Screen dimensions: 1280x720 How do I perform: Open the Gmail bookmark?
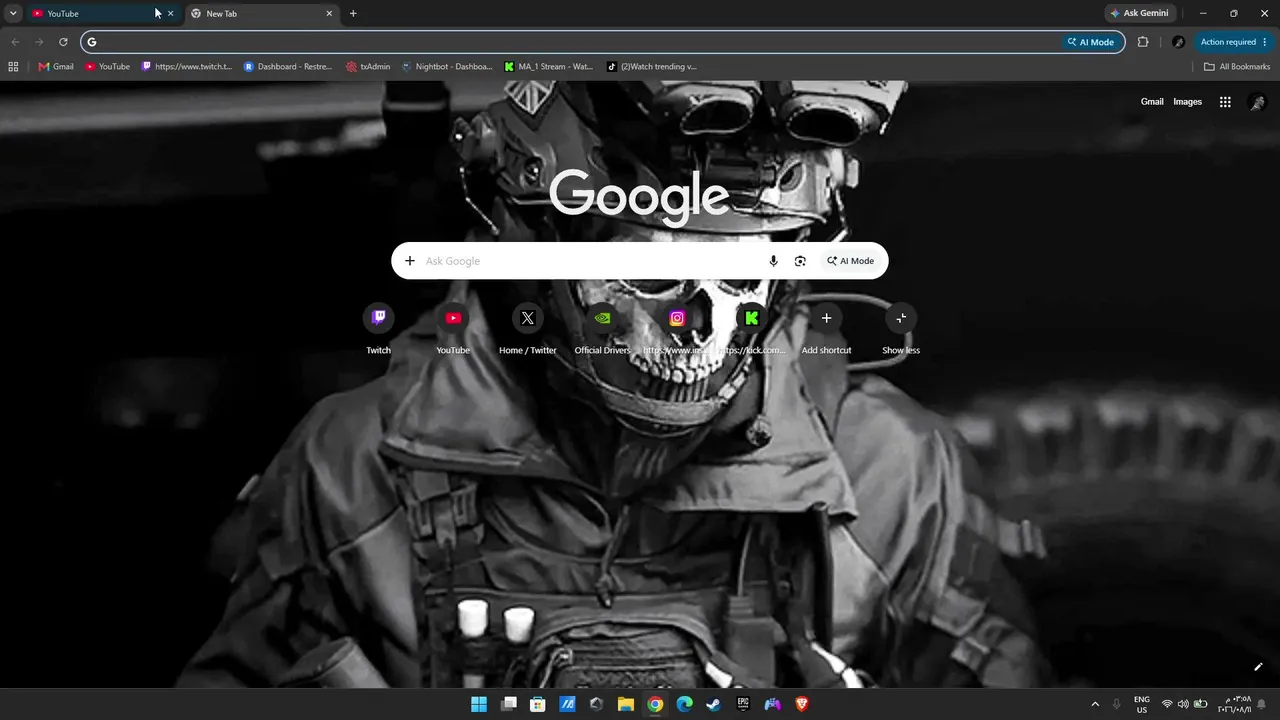(x=56, y=67)
